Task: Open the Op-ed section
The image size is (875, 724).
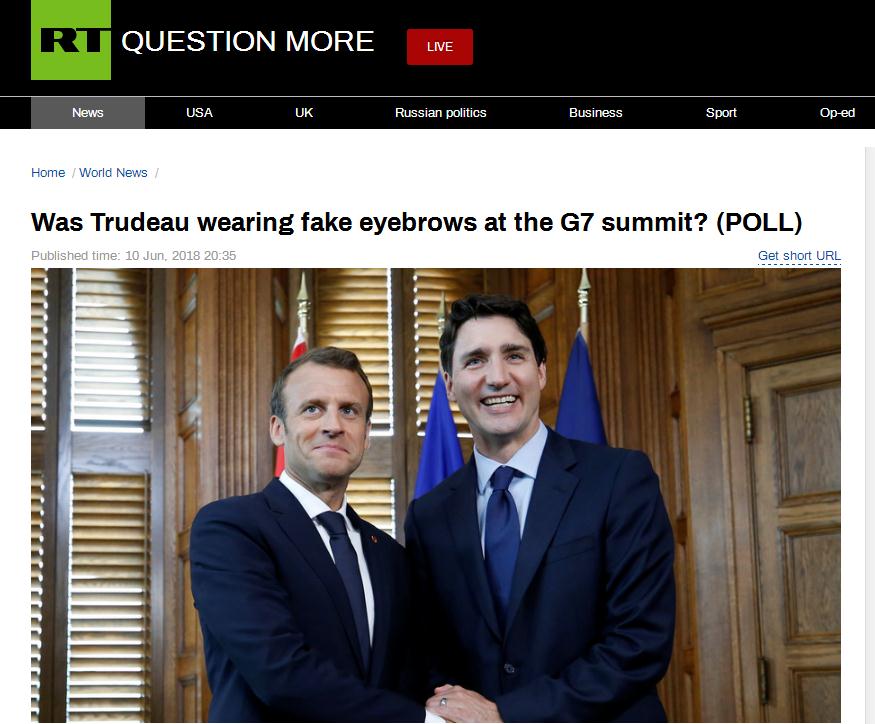Action: [x=837, y=113]
